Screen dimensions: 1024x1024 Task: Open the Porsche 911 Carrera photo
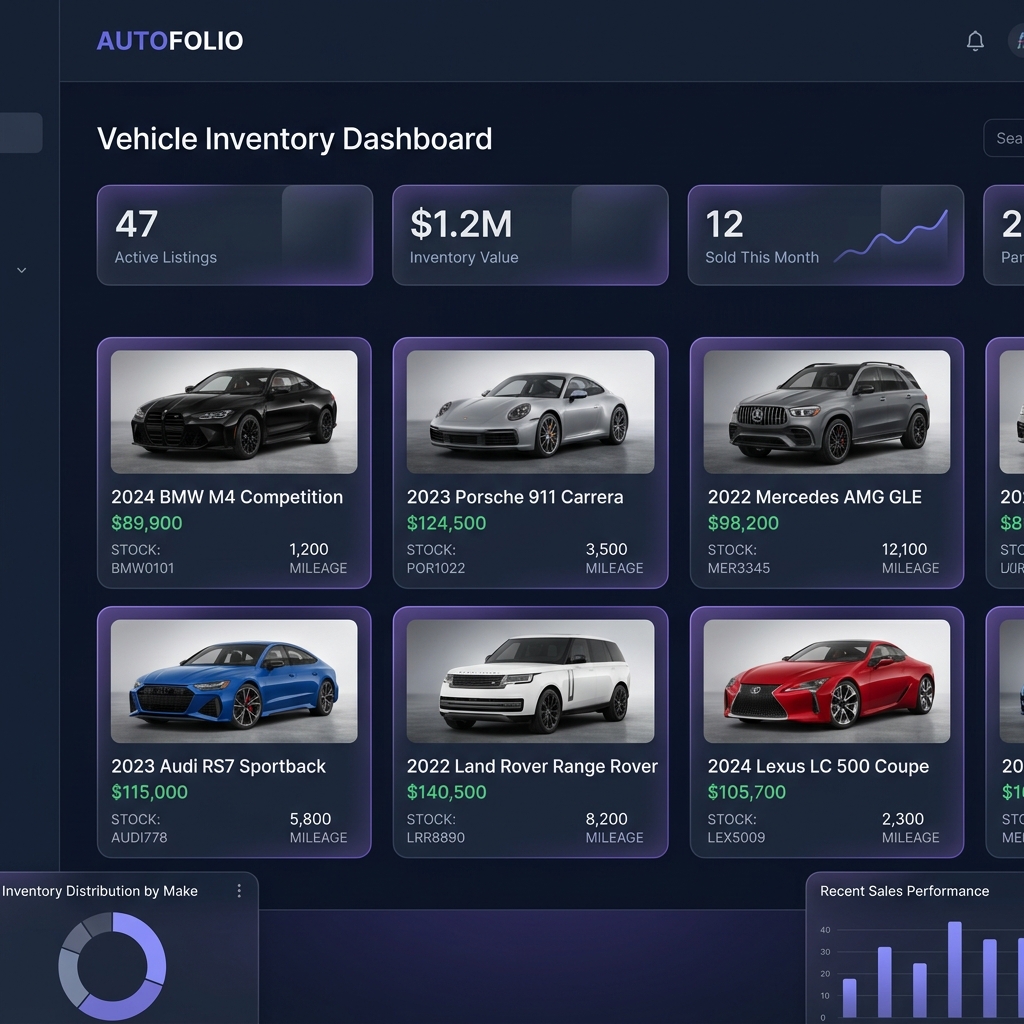coord(530,411)
